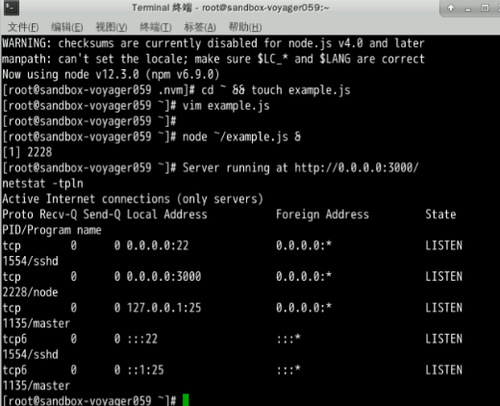Screen dimensions: 500x406
Task: Click the netstat -tpln command text
Action: [x=43, y=184]
